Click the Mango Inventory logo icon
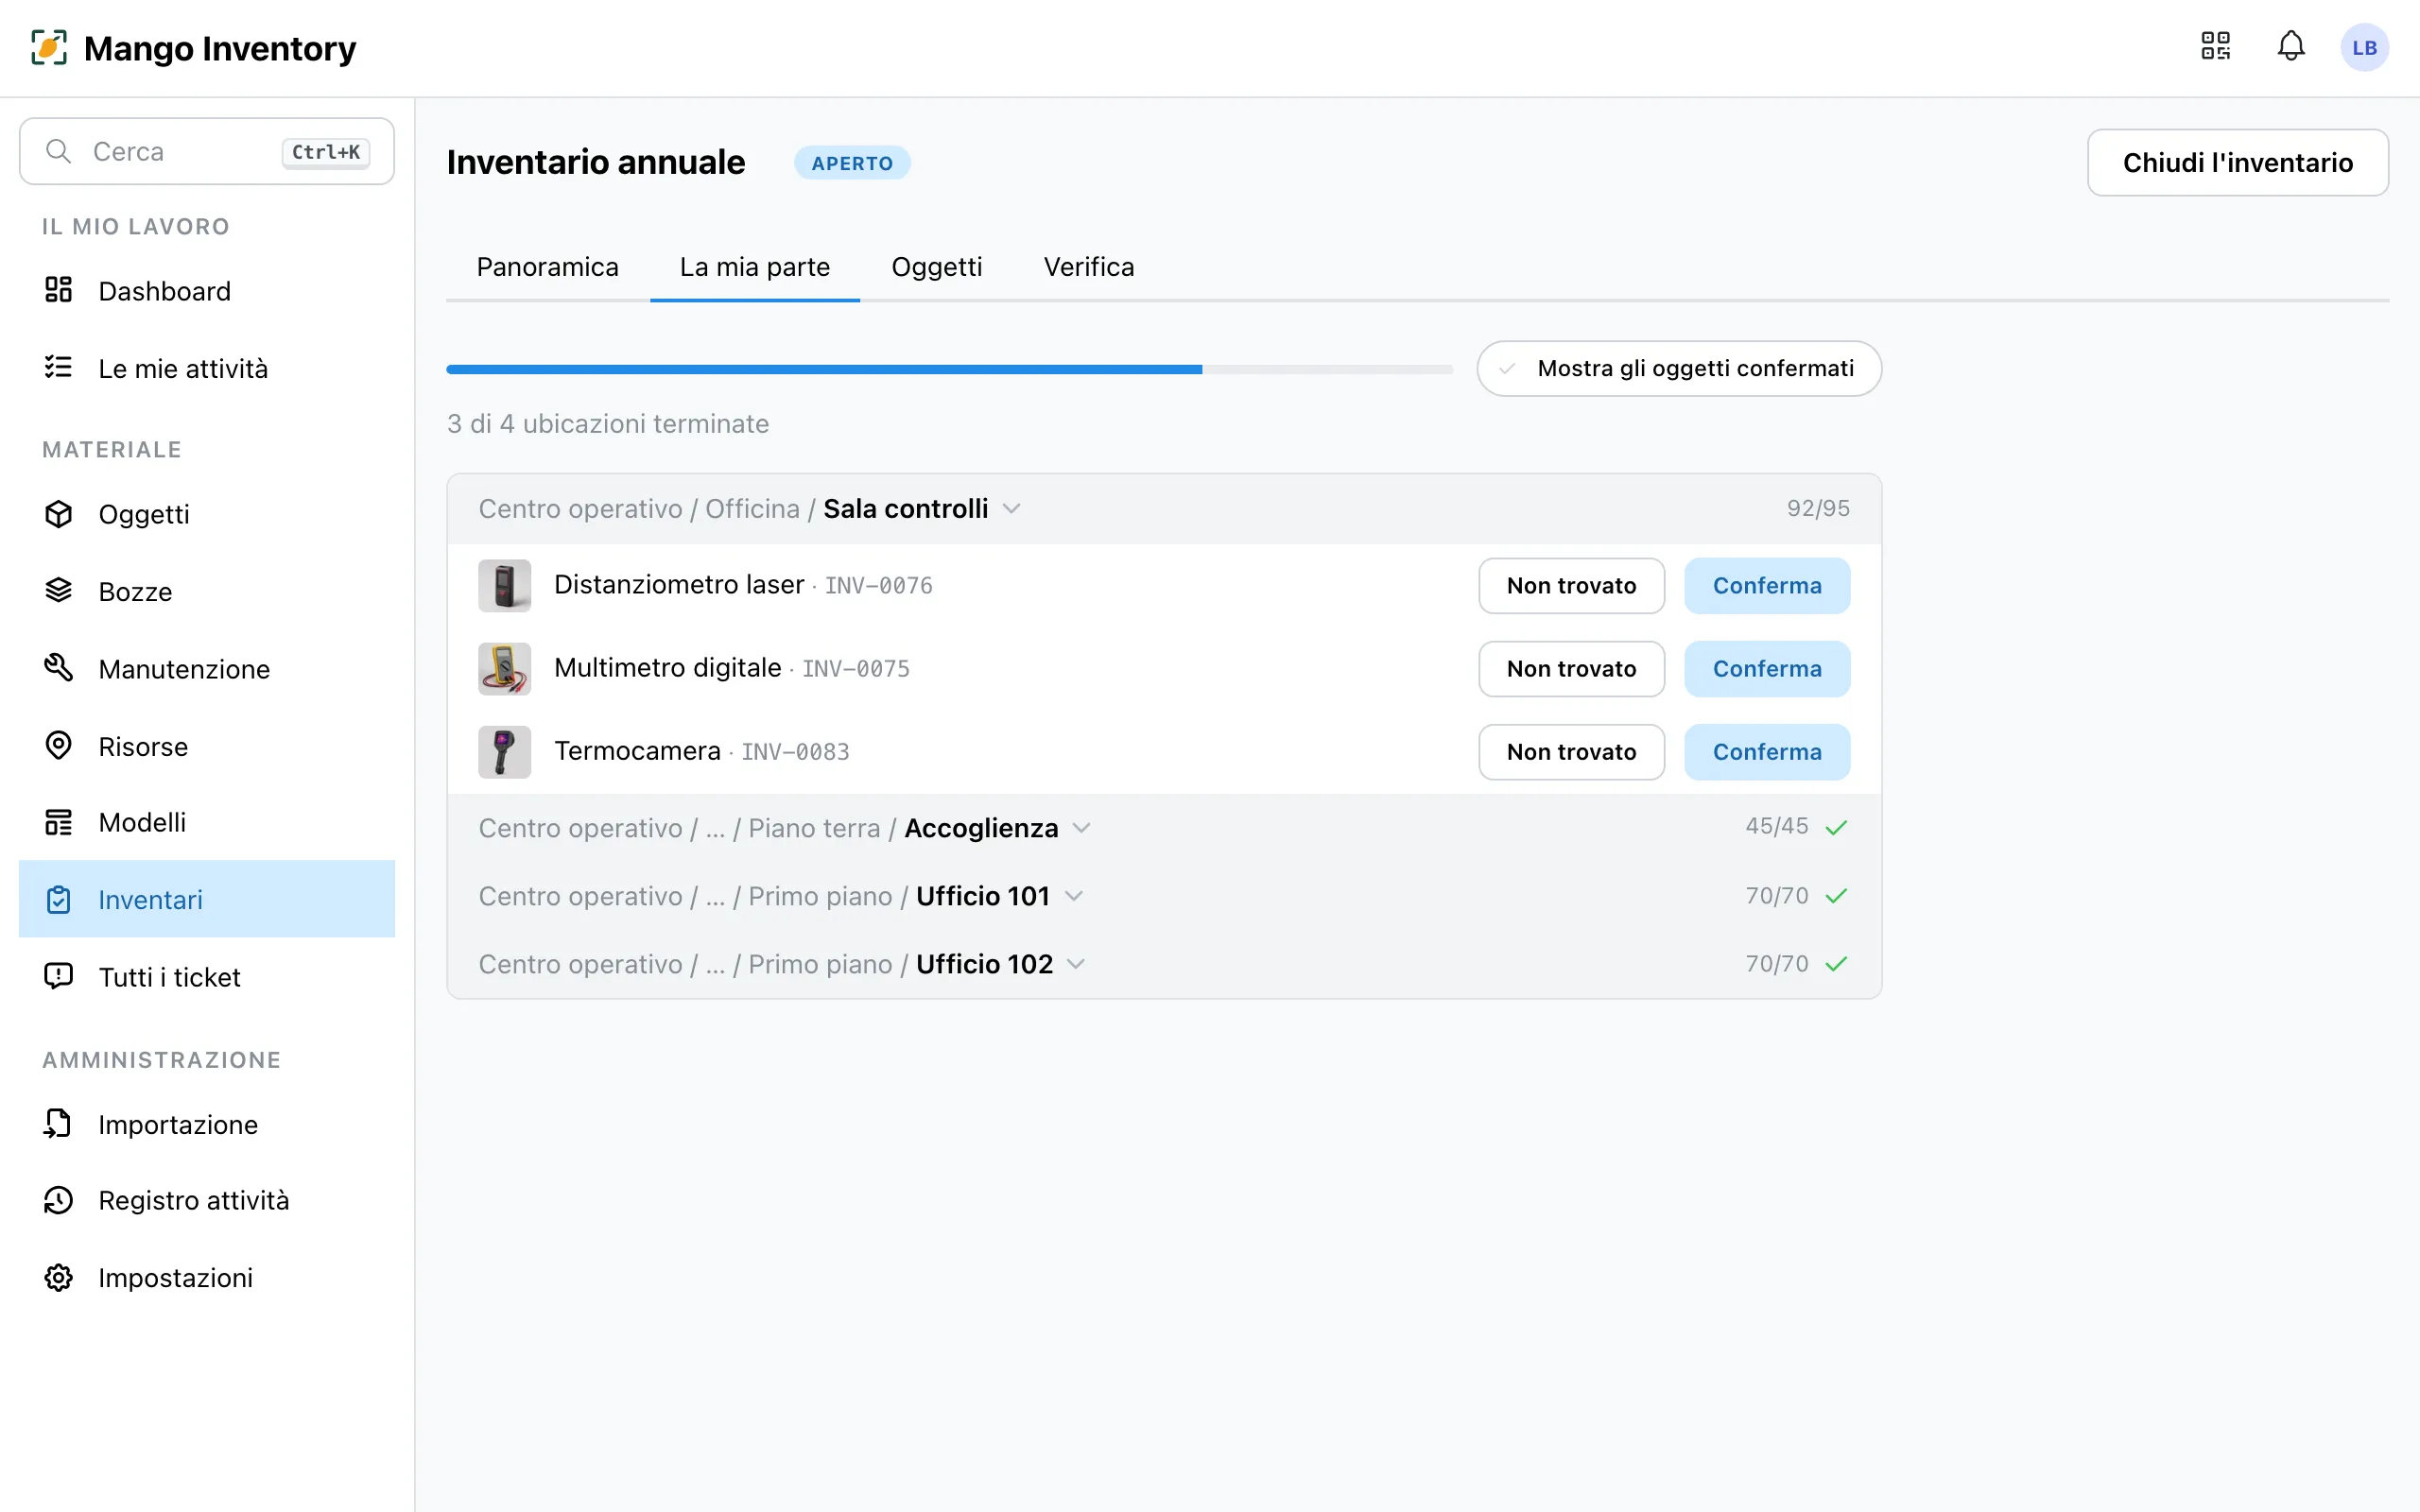Image resolution: width=2420 pixels, height=1512 pixels. [x=49, y=47]
